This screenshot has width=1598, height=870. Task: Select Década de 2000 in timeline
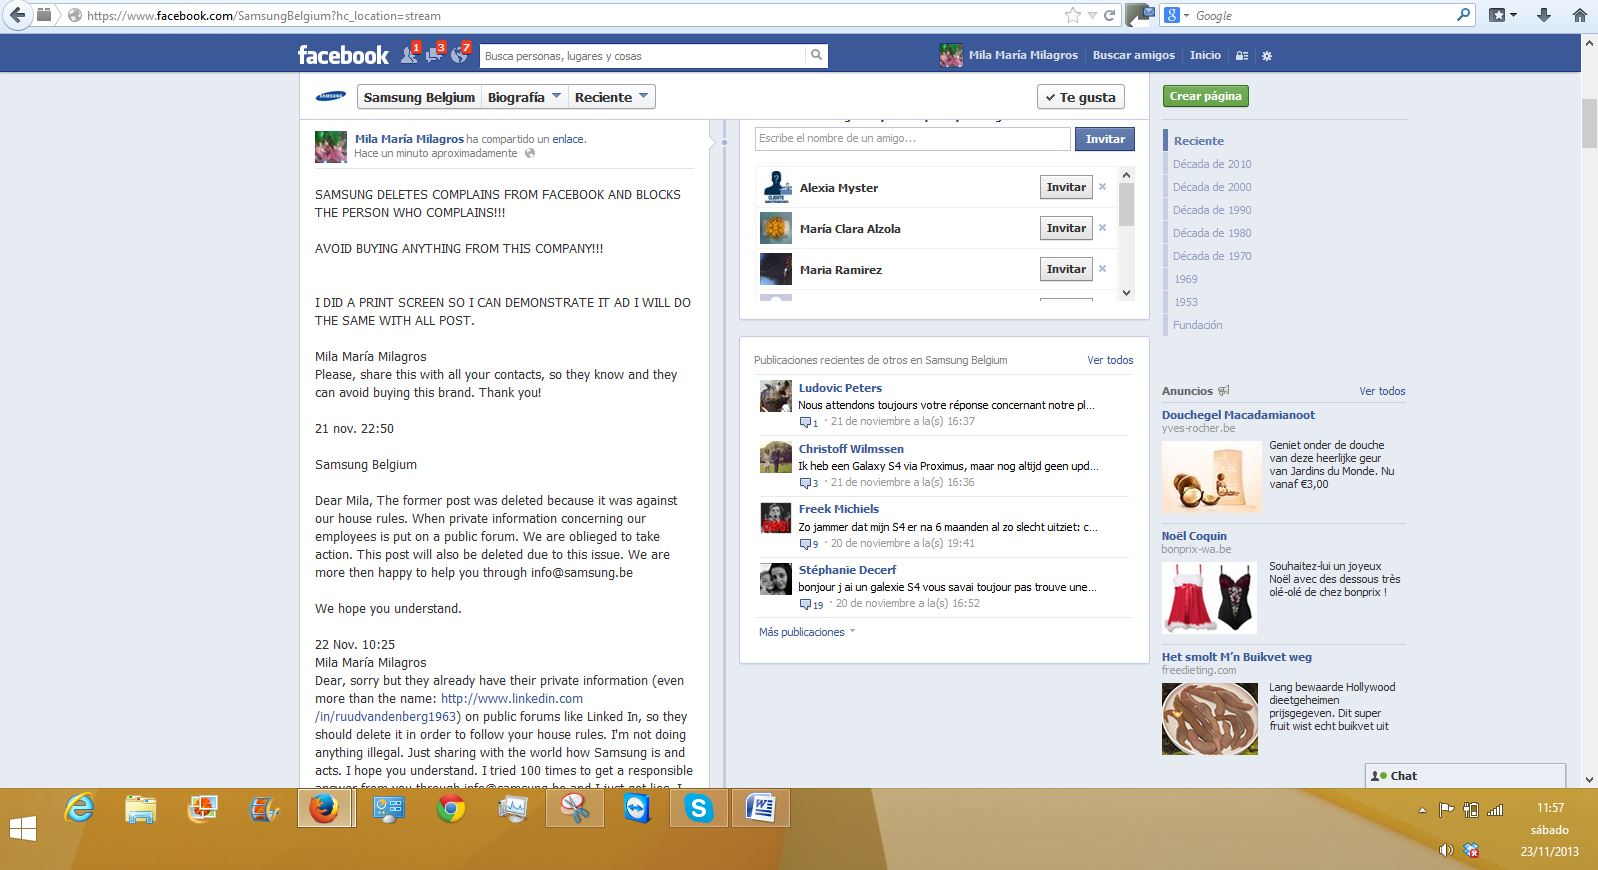click(x=1211, y=187)
